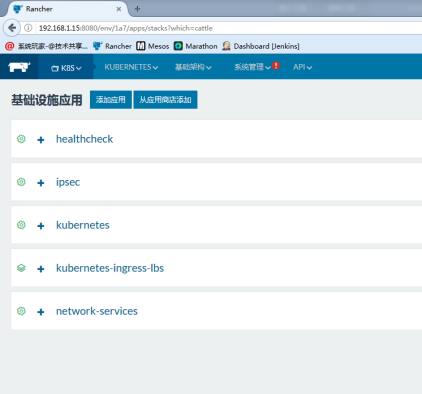Click the kubernetes-ingress-lbs layered status icon
The height and width of the screenshot is (394, 422).
(21, 268)
